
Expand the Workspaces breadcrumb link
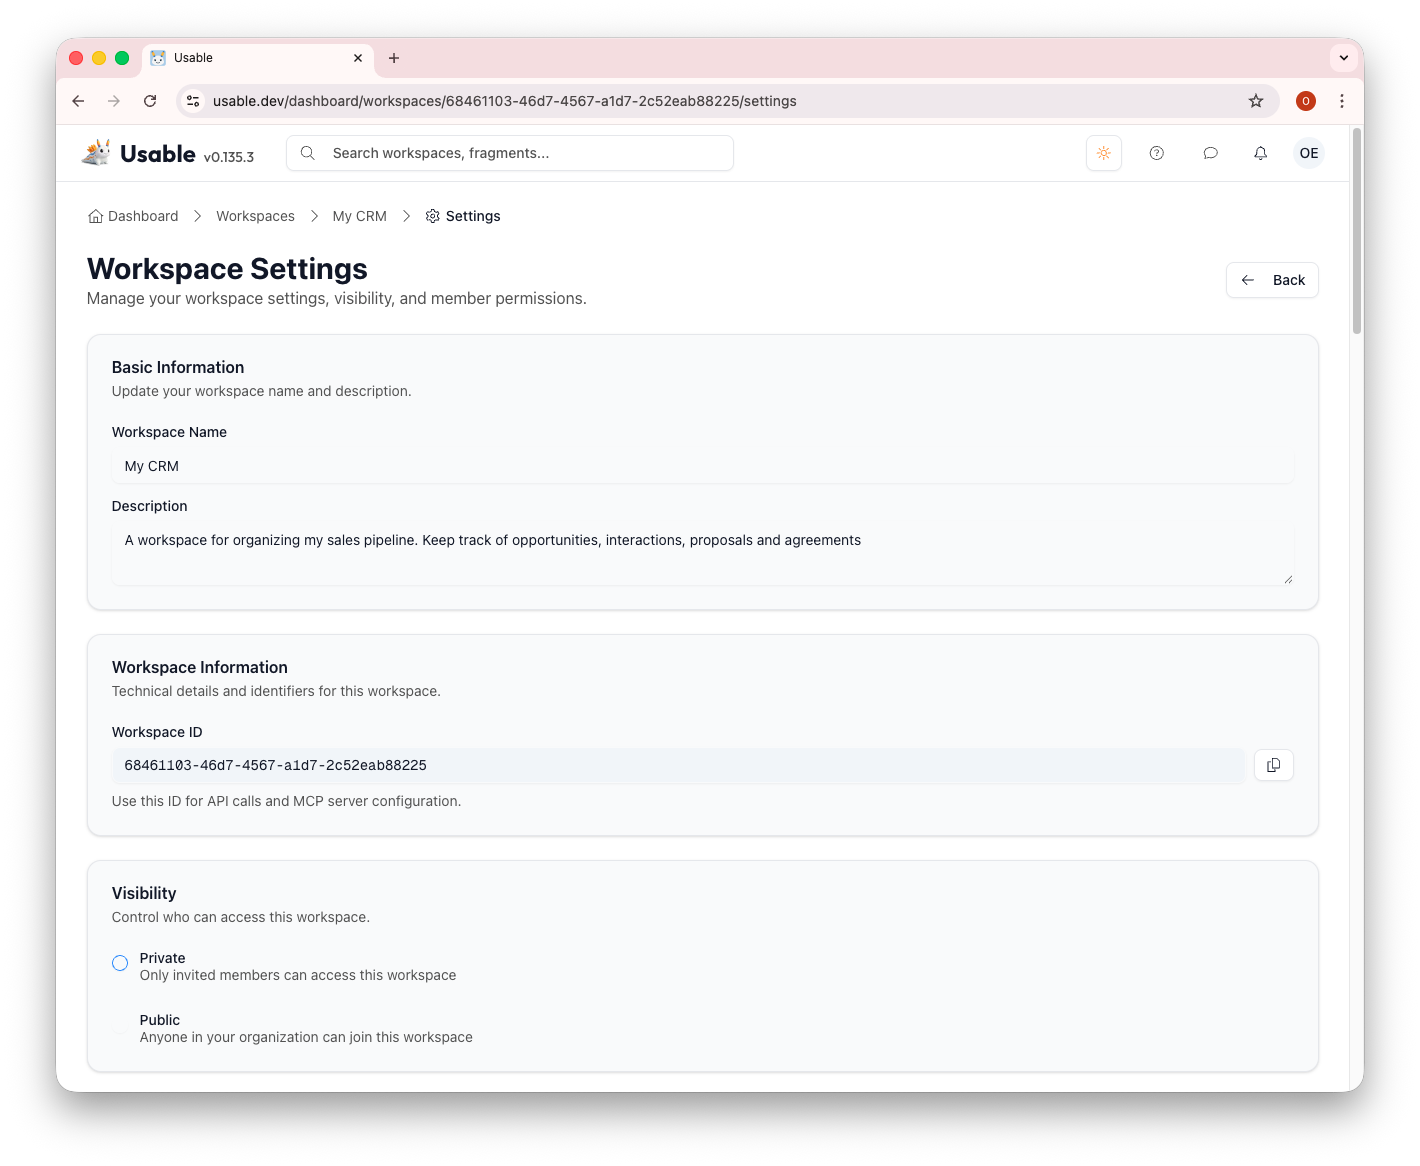[x=255, y=216]
